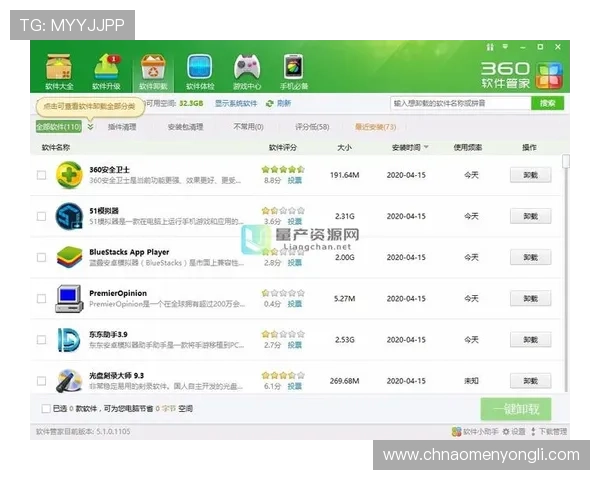Click 卸载 button for PremierOpinion

tap(530, 299)
